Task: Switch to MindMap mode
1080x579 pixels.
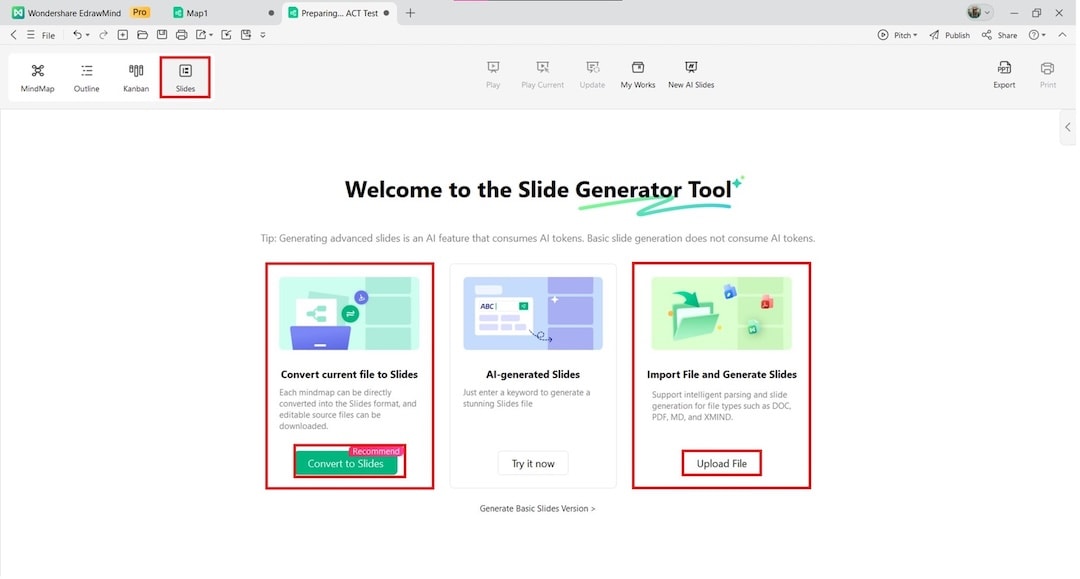Action: click(37, 76)
